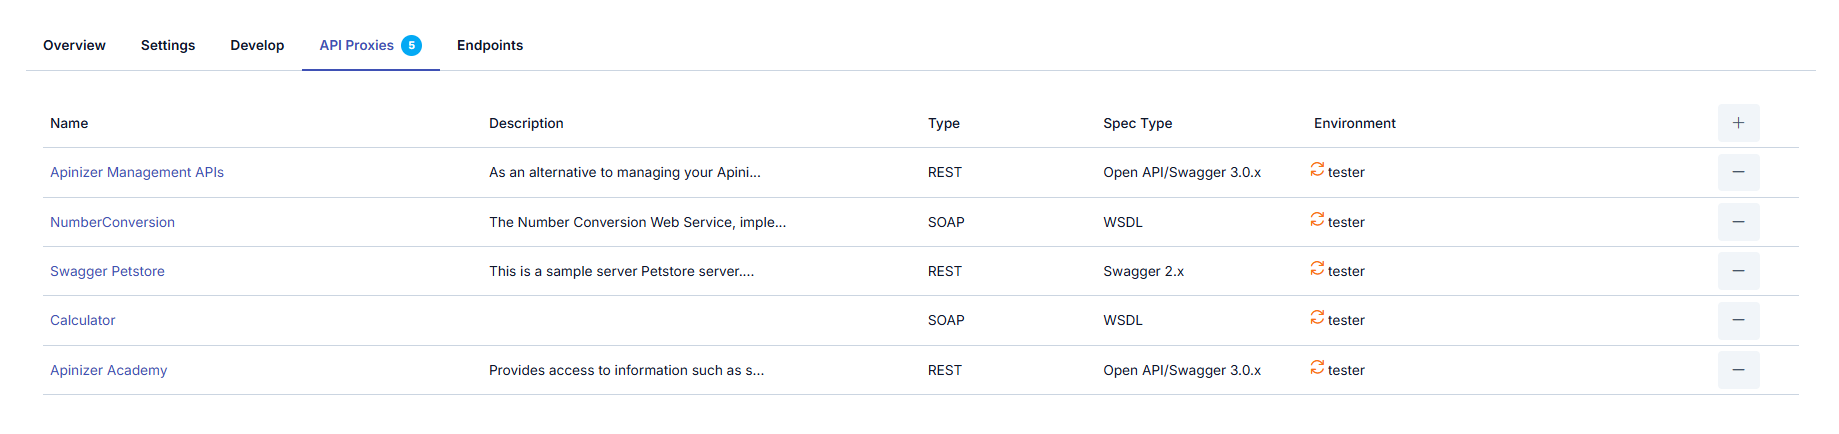Select the Endpoints tab
This screenshot has height=434, width=1839.
(x=490, y=45)
